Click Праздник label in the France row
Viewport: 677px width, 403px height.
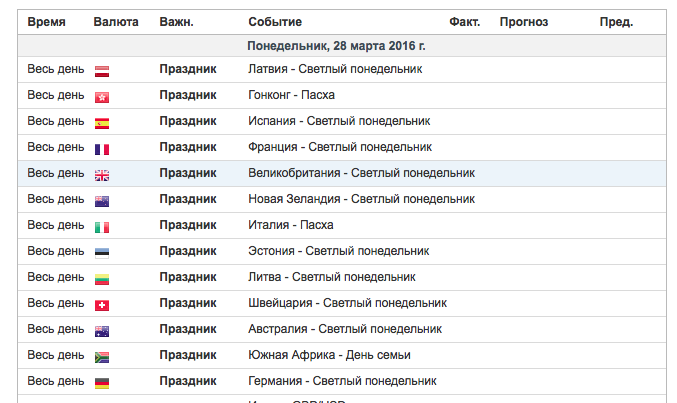tap(188, 147)
